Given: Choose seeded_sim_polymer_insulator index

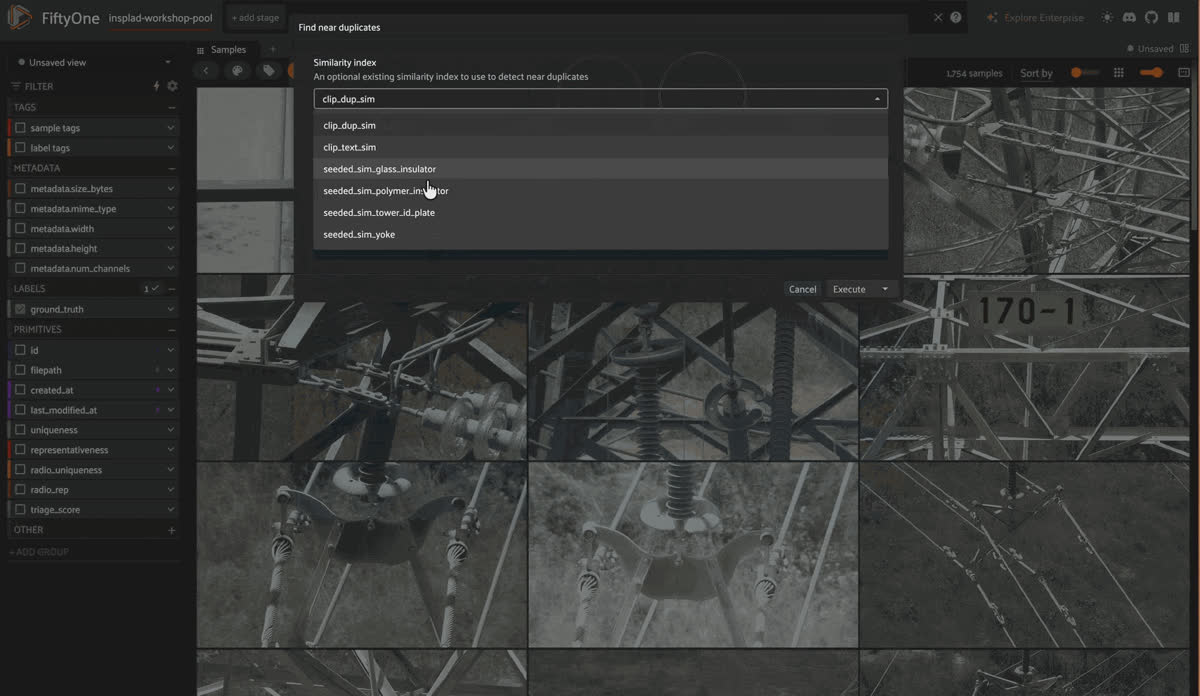Looking at the screenshot, I should [x=600, y=191].
